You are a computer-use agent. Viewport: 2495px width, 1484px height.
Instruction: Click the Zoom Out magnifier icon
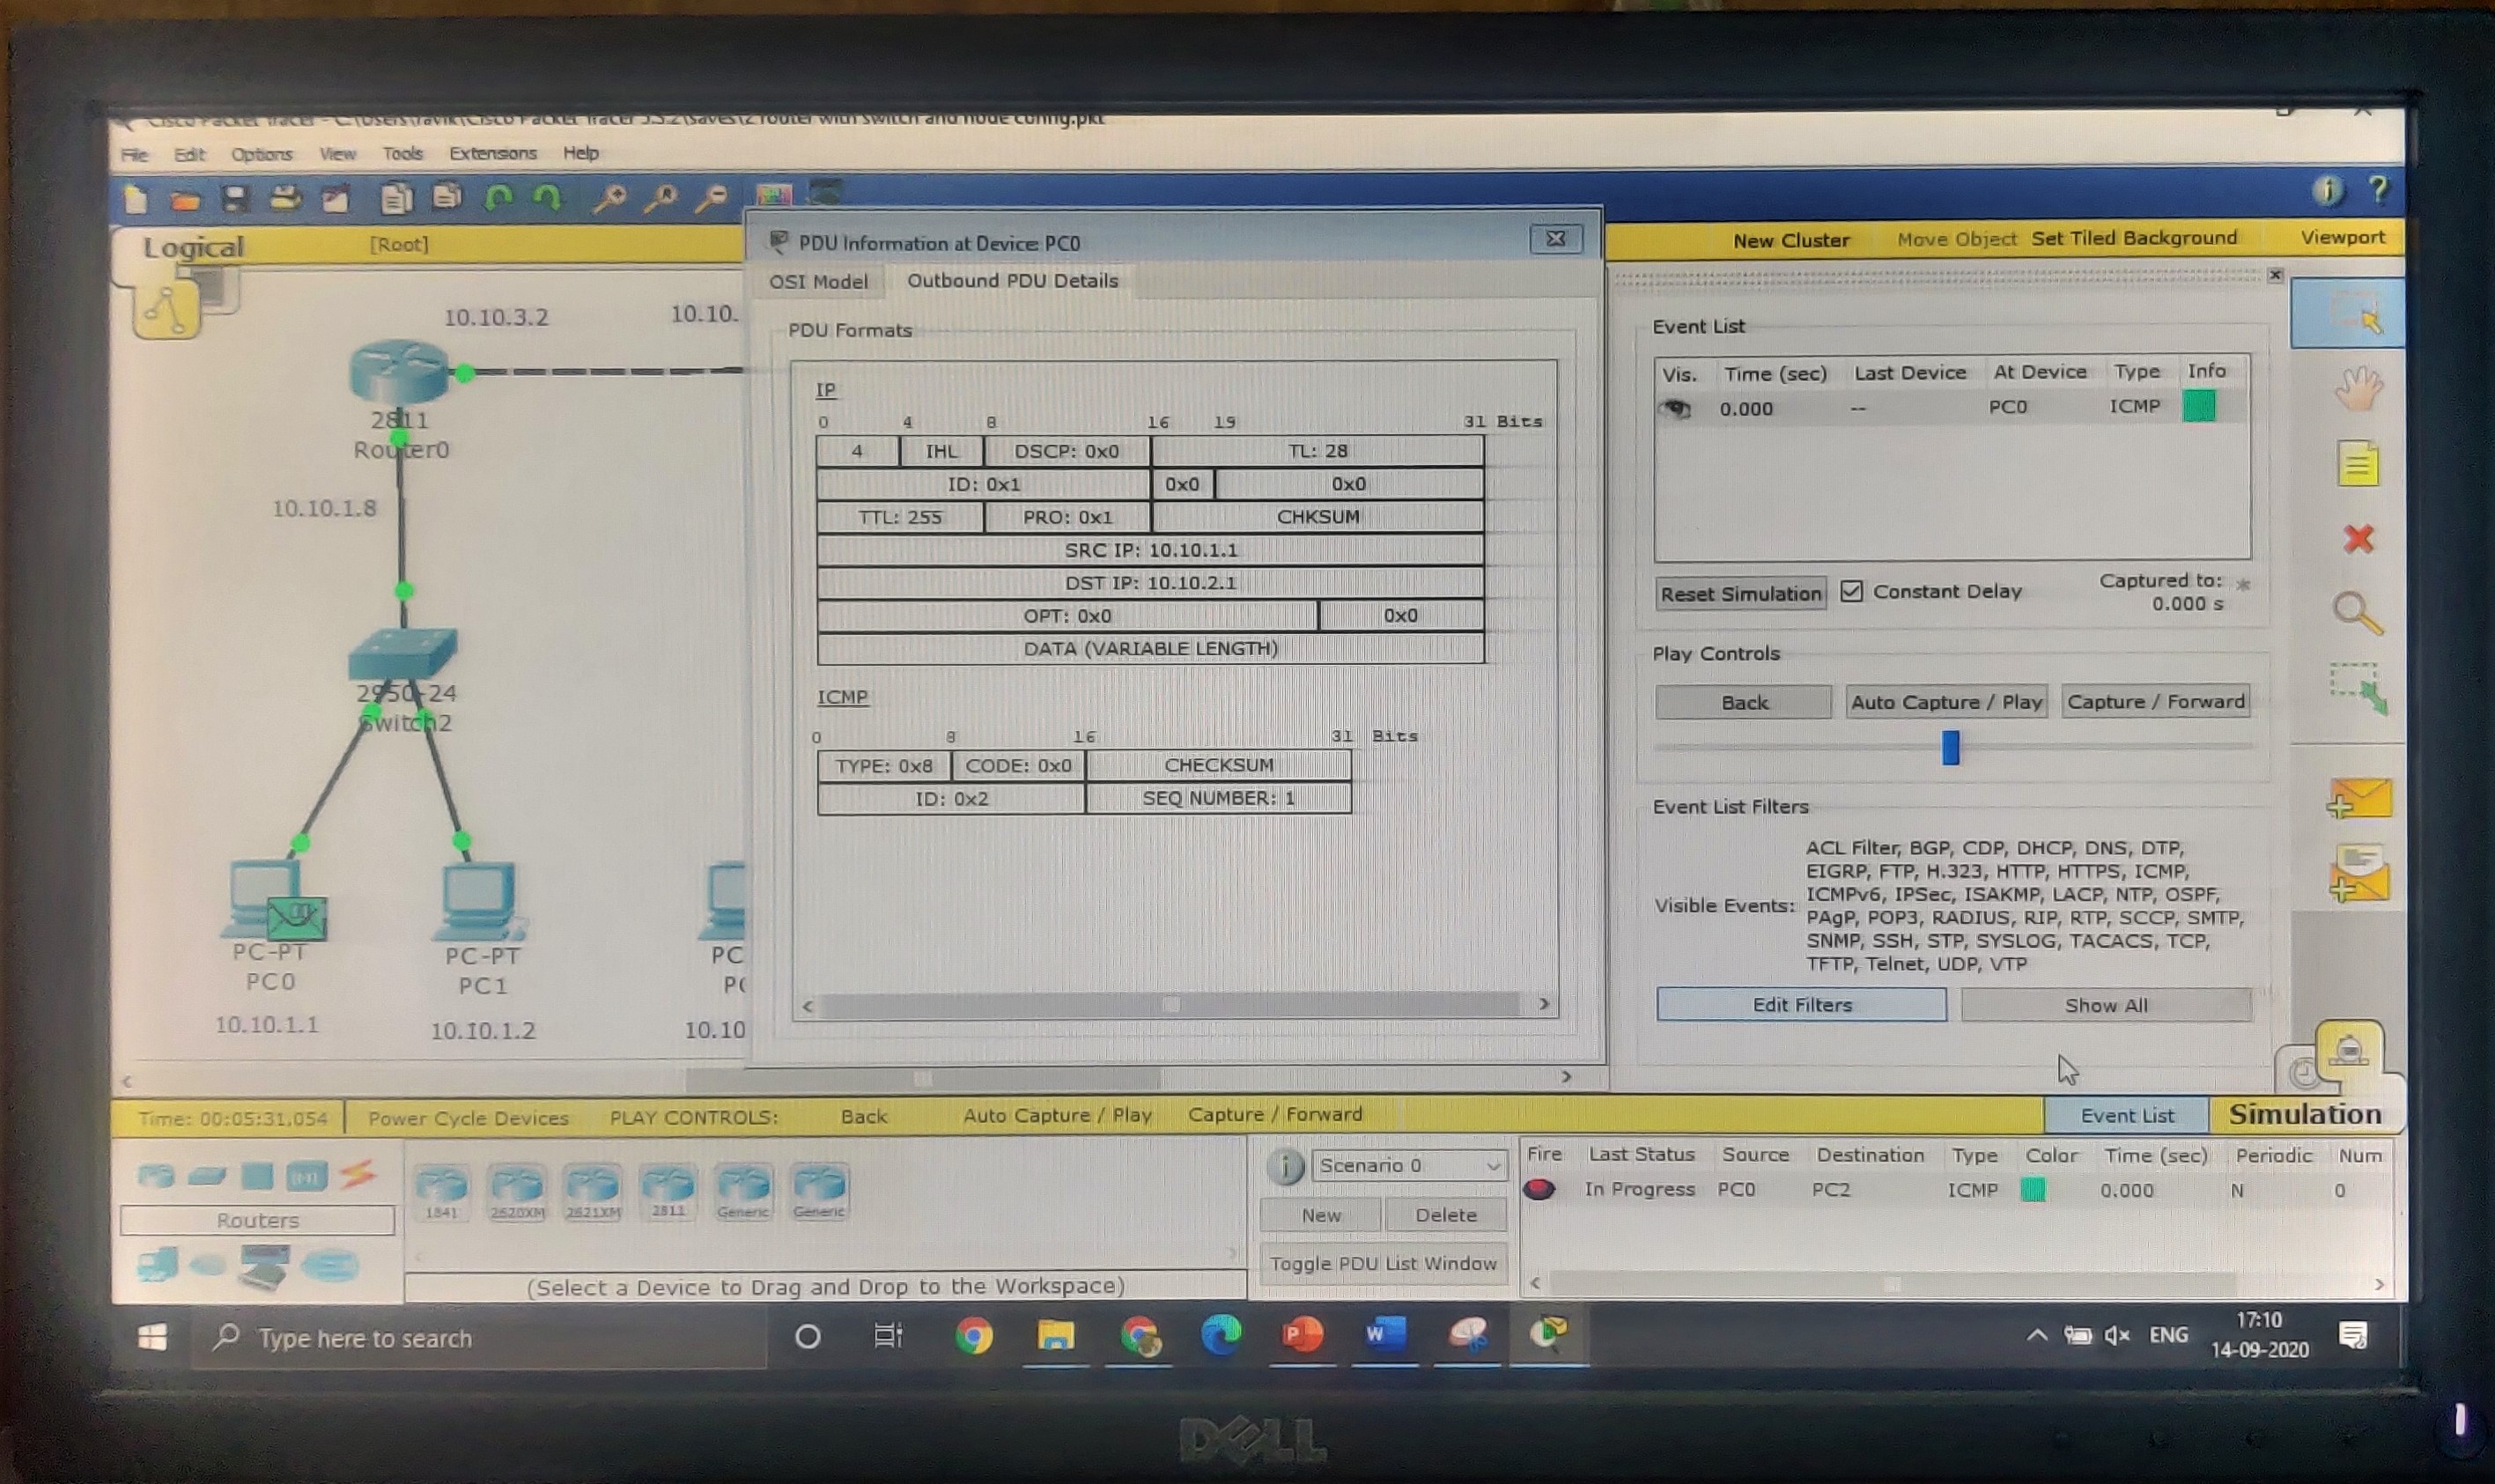click(711, 198)
